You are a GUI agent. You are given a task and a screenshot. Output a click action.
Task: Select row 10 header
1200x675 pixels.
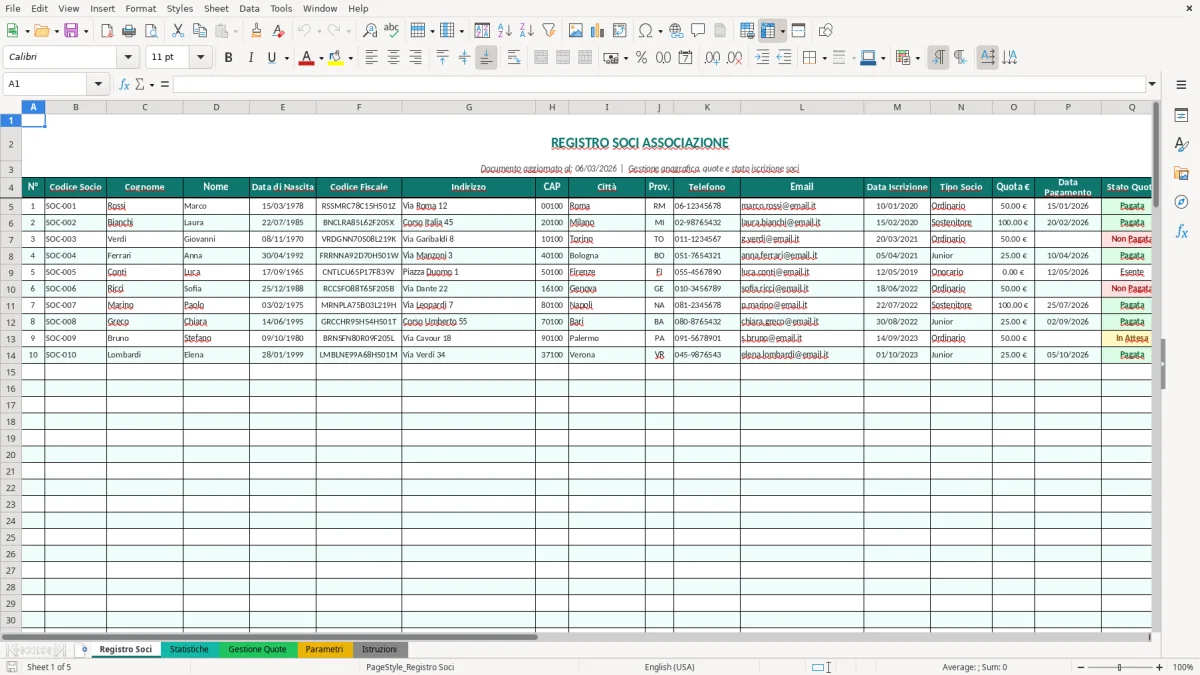(11, 289)
